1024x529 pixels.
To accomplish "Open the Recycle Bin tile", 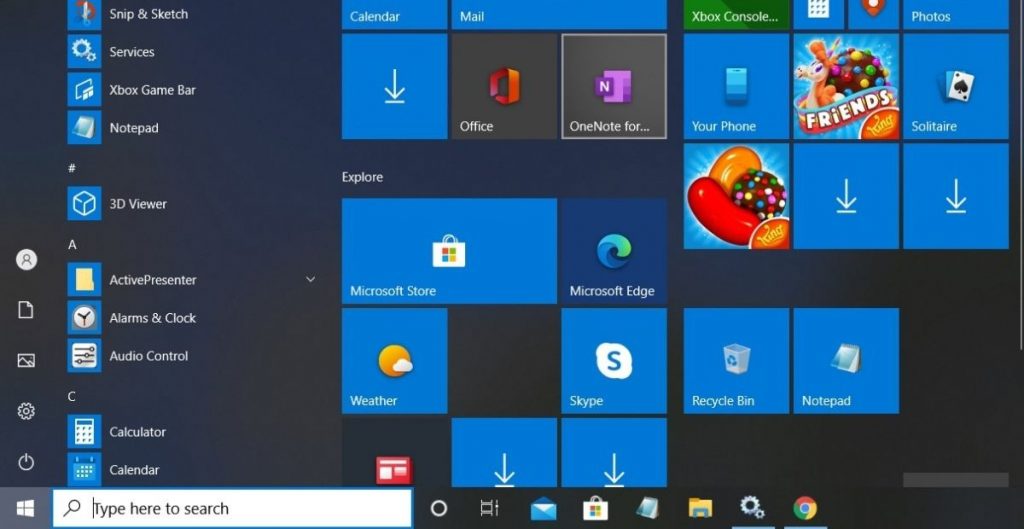I will 736,361.
